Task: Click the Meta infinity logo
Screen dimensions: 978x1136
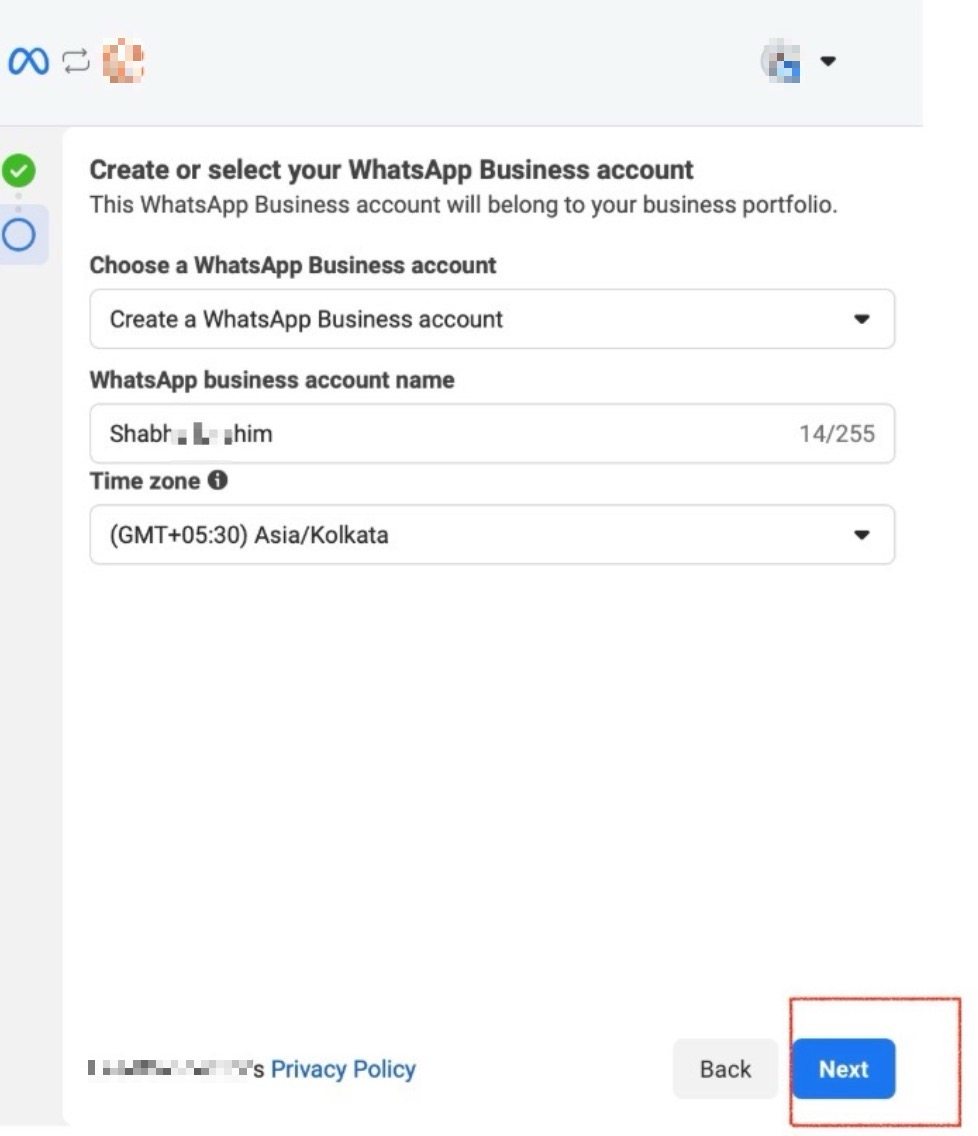Action: click(28, 62)
